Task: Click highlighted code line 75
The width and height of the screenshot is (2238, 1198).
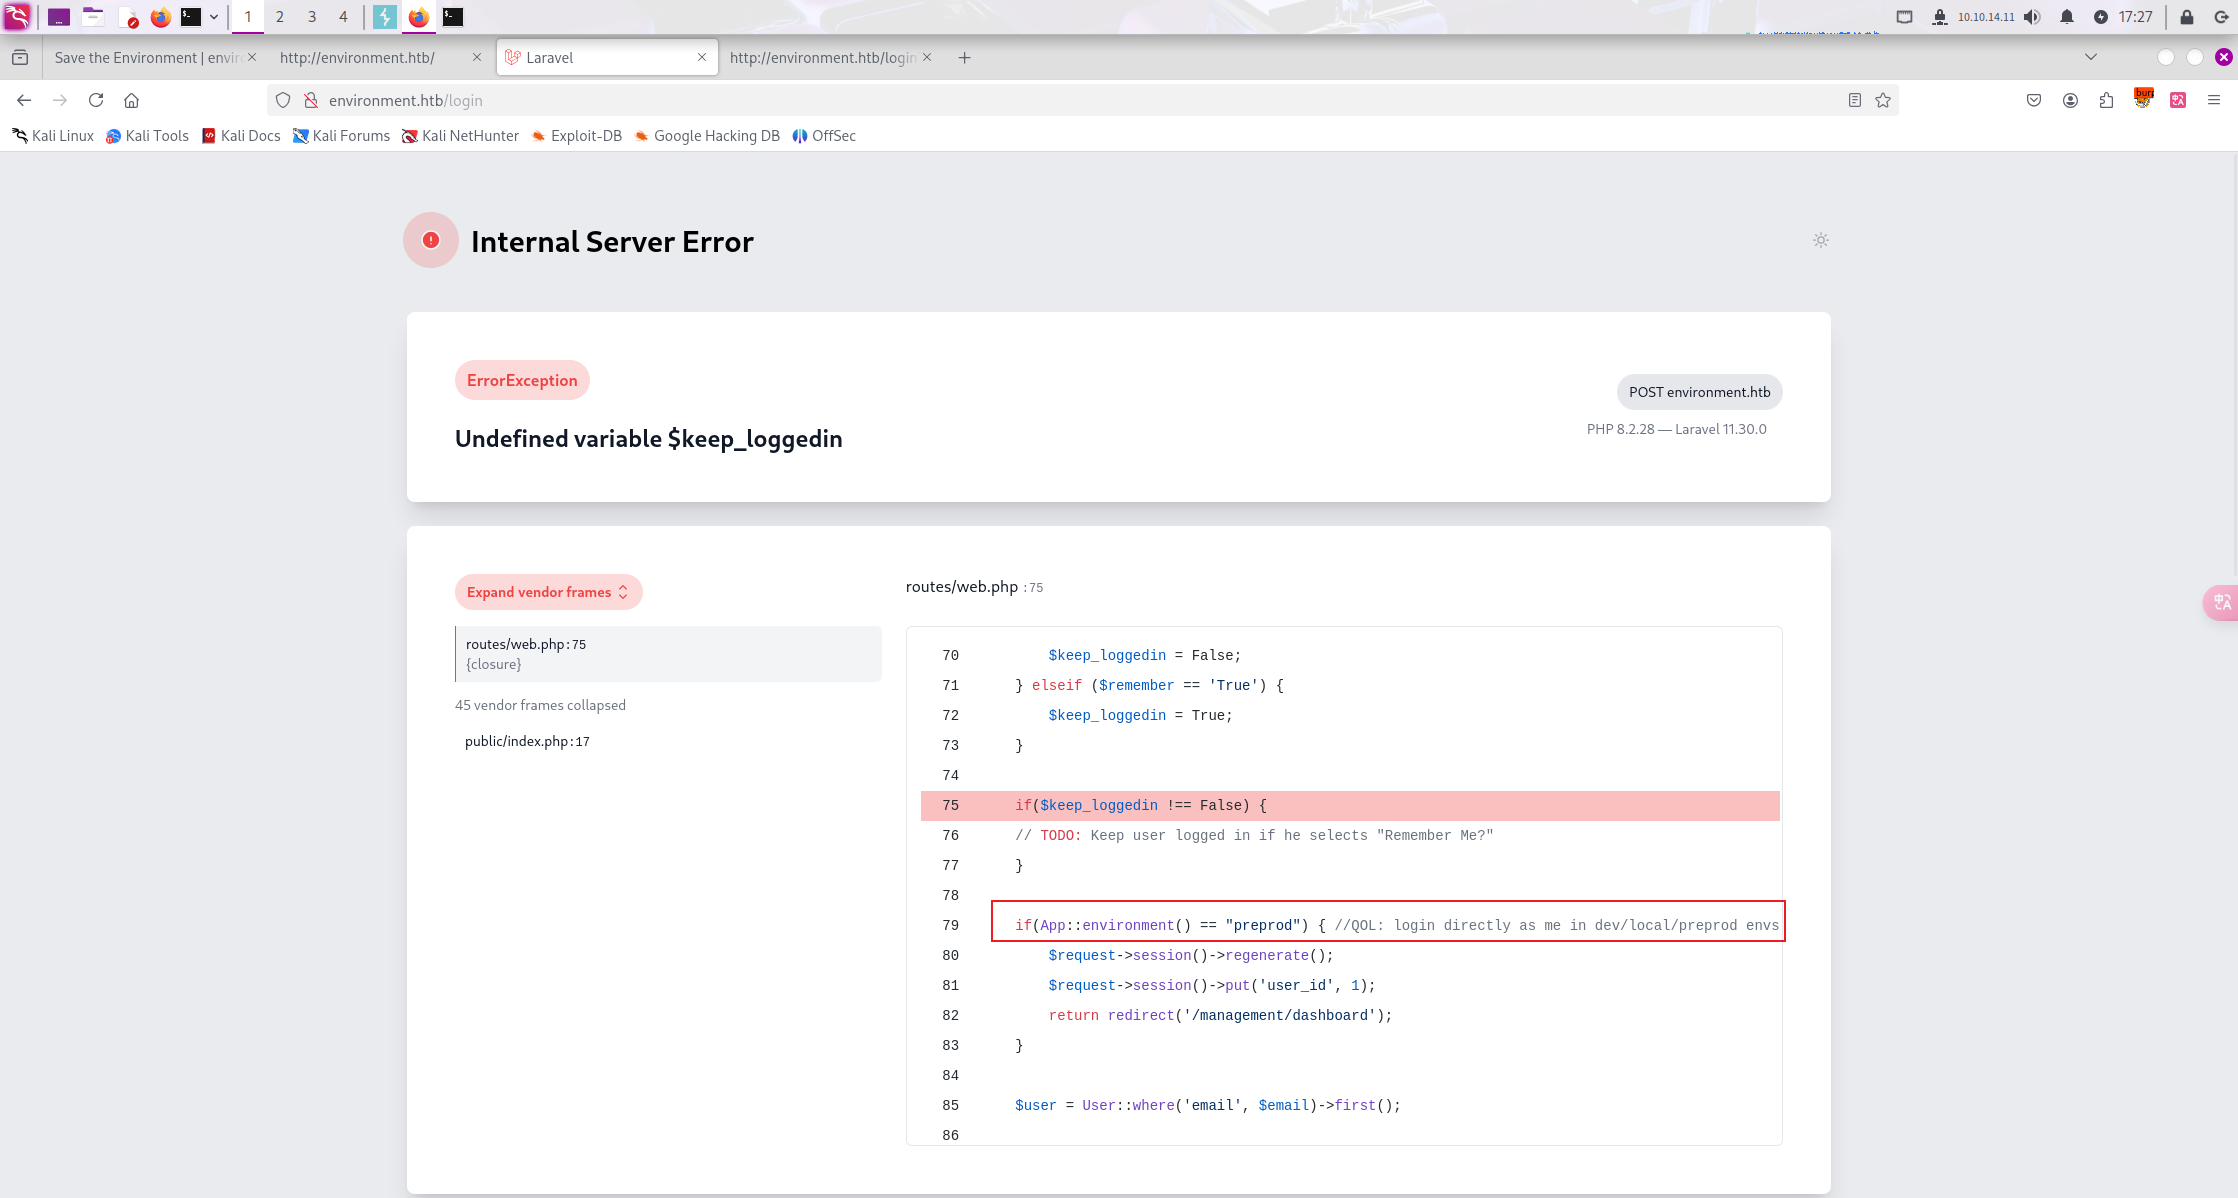Action: 1350,805
